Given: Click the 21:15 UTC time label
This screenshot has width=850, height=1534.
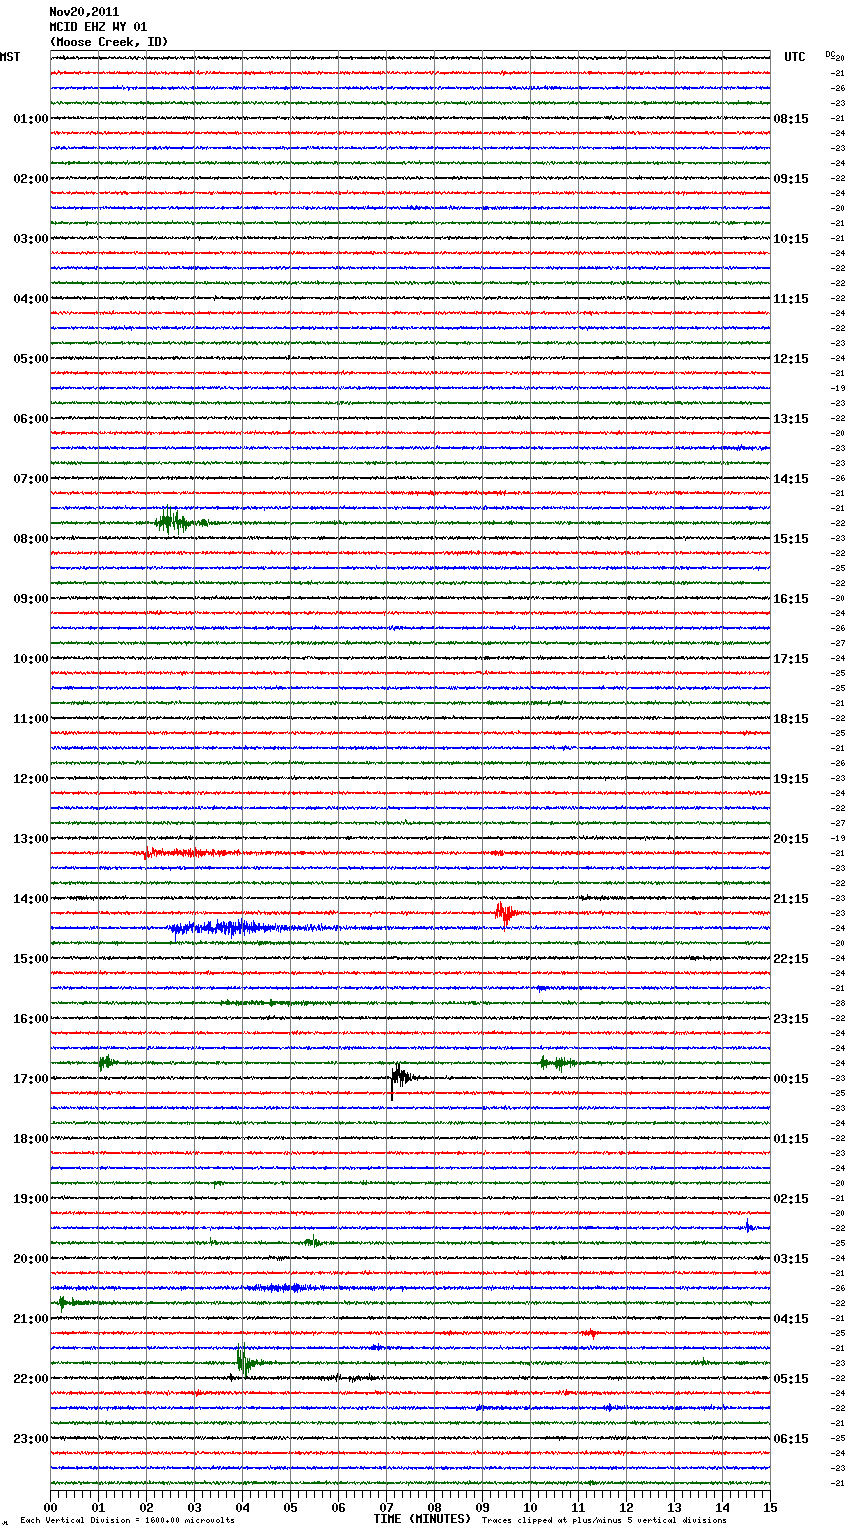Looking at the screenshot, I should coord(791,899).
